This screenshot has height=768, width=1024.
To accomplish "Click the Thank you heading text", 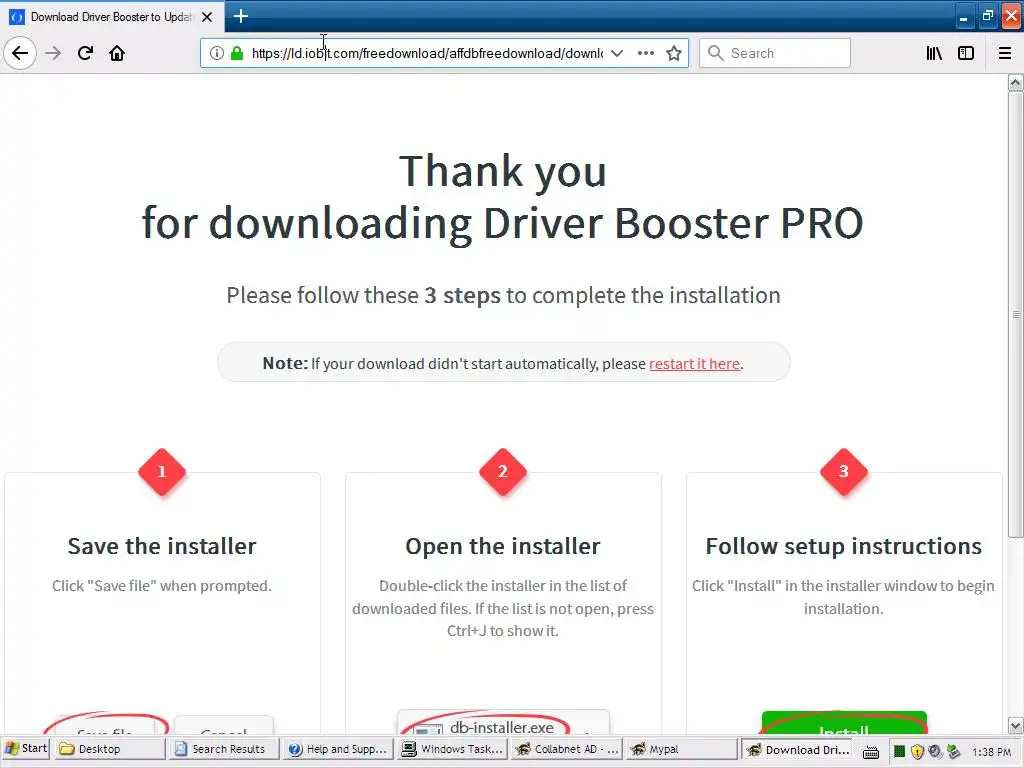I will click(x=503, y=171).
